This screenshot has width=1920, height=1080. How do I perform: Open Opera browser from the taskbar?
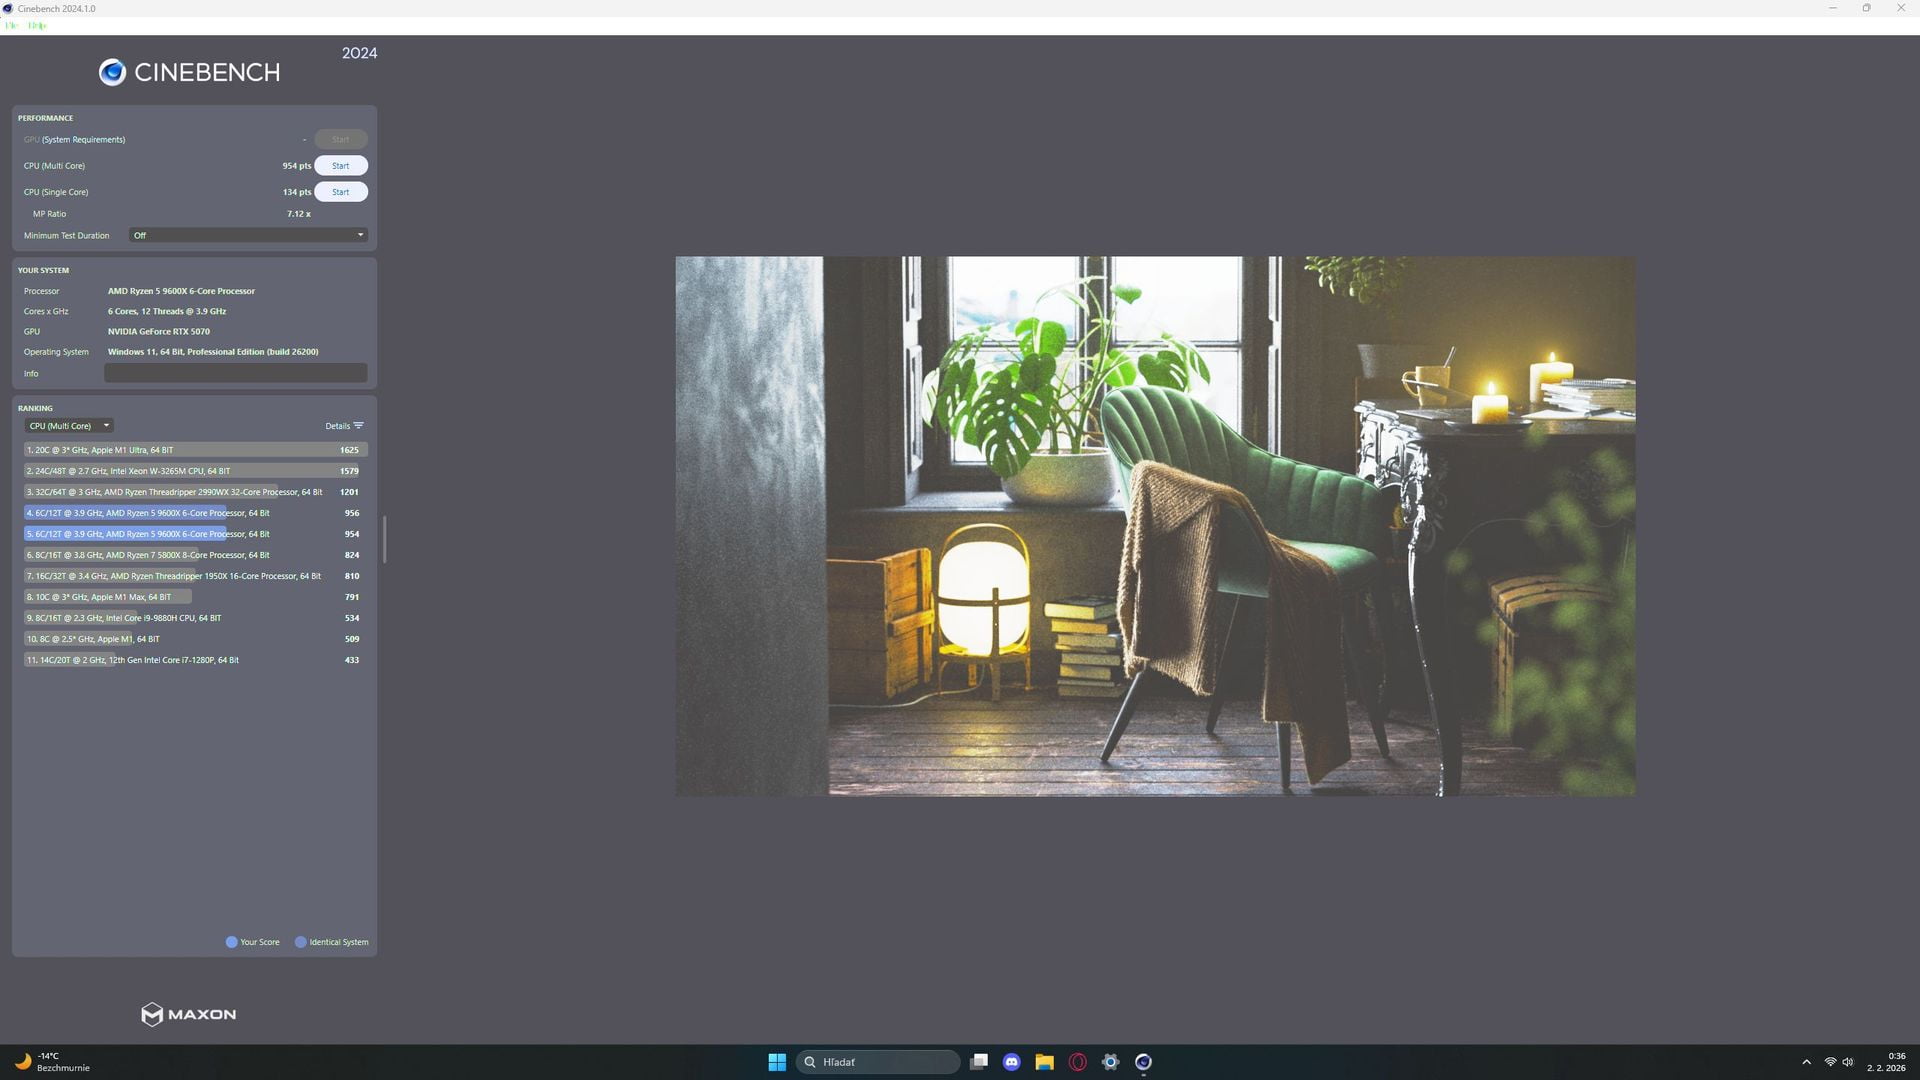(1078, 1062)
